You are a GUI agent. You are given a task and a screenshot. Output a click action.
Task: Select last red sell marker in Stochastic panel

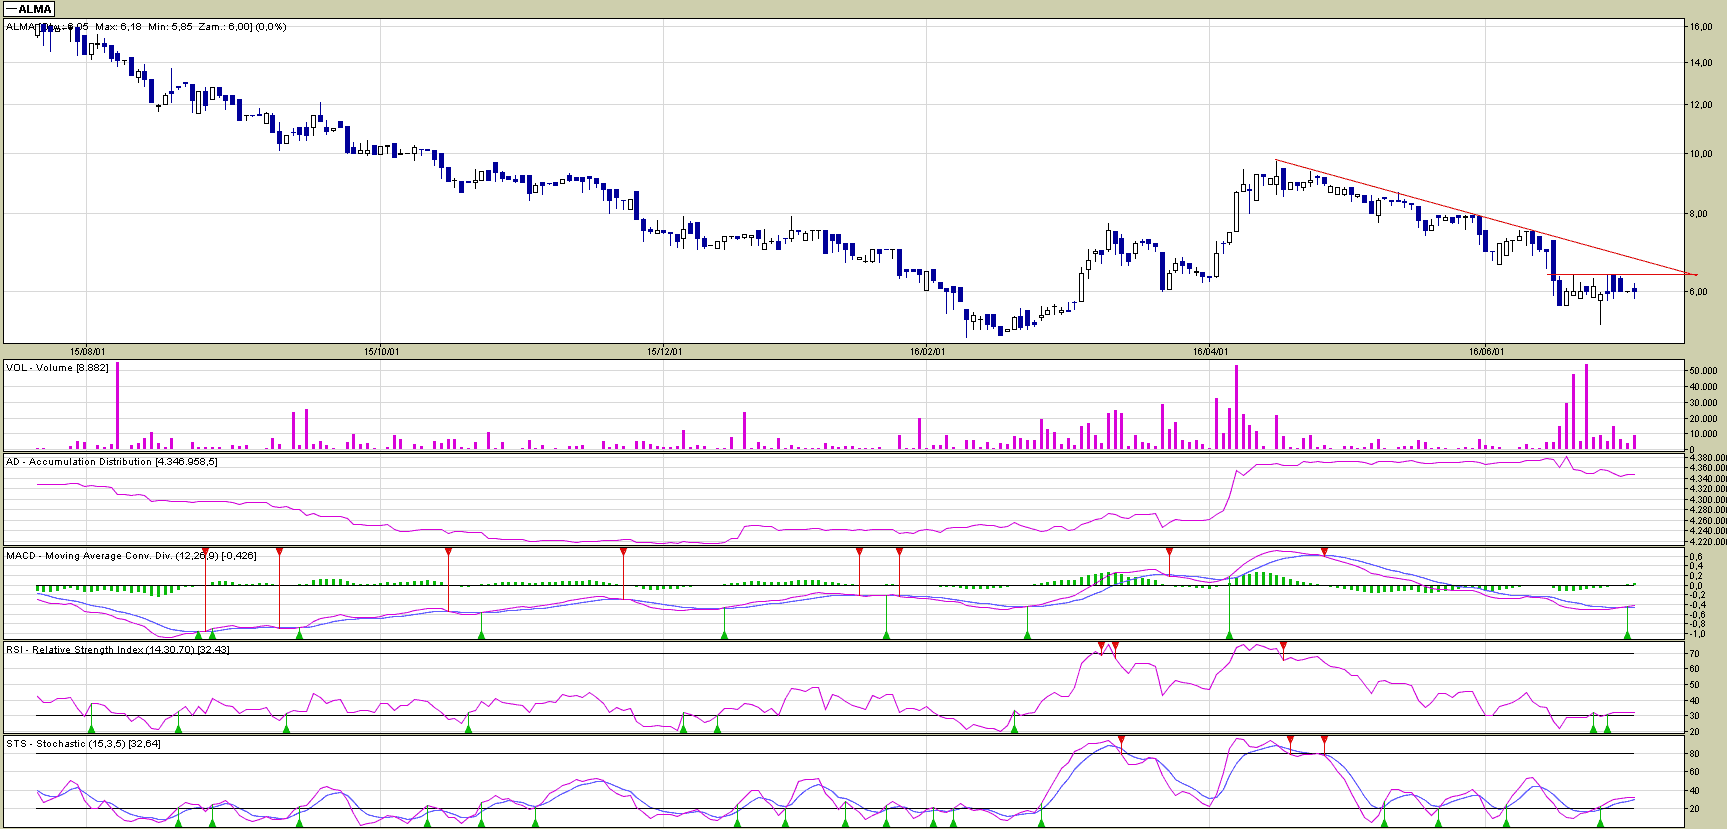click(x=1324, y=740)
